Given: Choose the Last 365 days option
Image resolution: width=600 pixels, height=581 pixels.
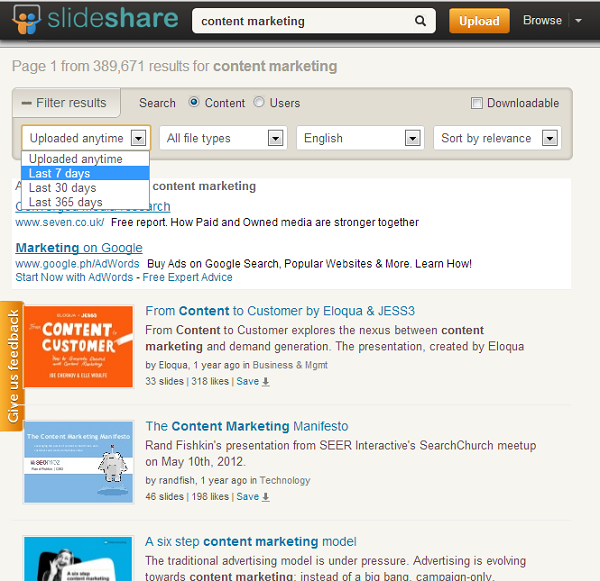Looking at the screenshot, I should (x=85, y=202).
